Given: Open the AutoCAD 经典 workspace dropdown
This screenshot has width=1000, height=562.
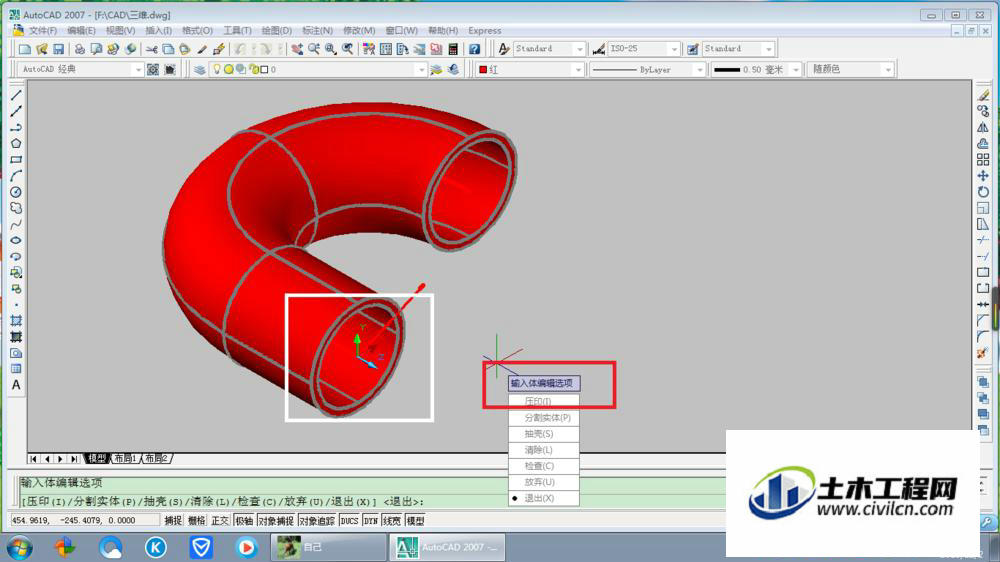Looking at the screenshot, I should click(x=137, y=70).
